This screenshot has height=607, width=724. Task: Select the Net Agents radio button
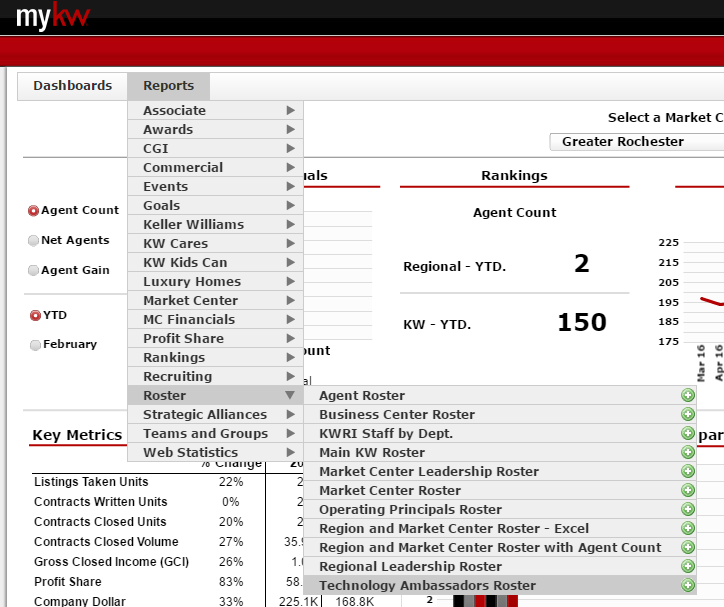point(33,240)
